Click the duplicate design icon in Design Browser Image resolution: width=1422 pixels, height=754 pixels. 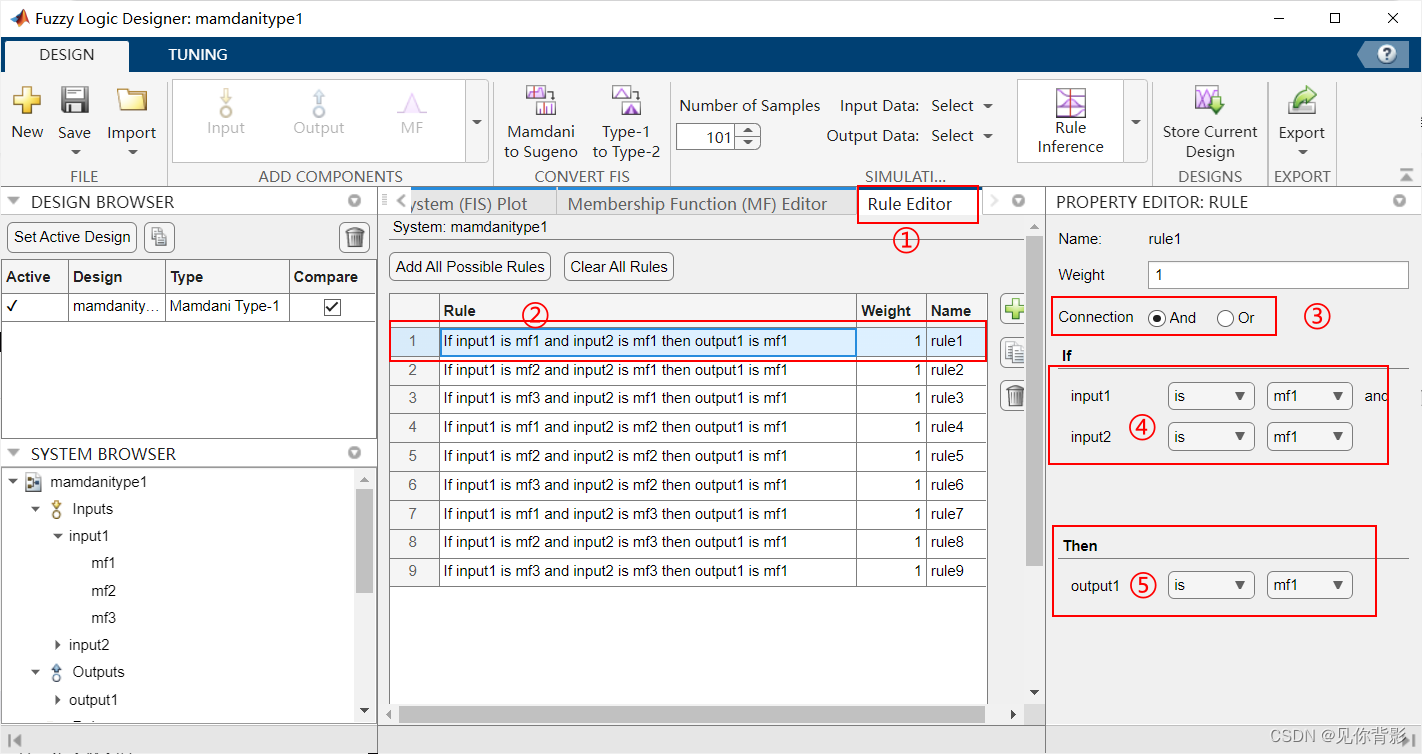[160, 237]
